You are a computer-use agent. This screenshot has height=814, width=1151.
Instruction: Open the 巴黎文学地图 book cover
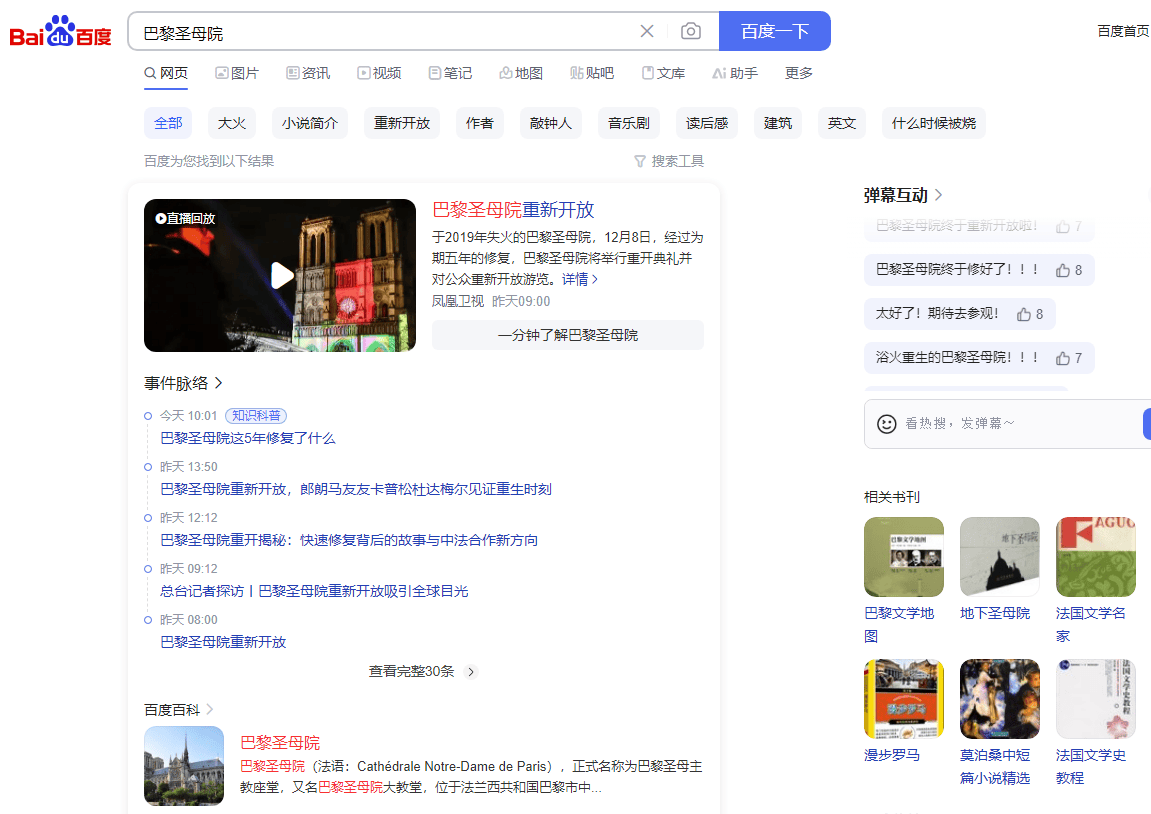[x=904, y=557]
